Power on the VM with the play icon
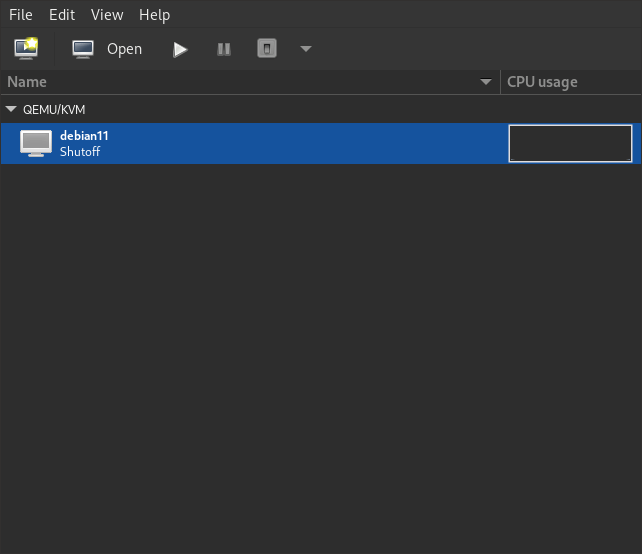This screenshot has height=554, width=642. pos(180,48)
